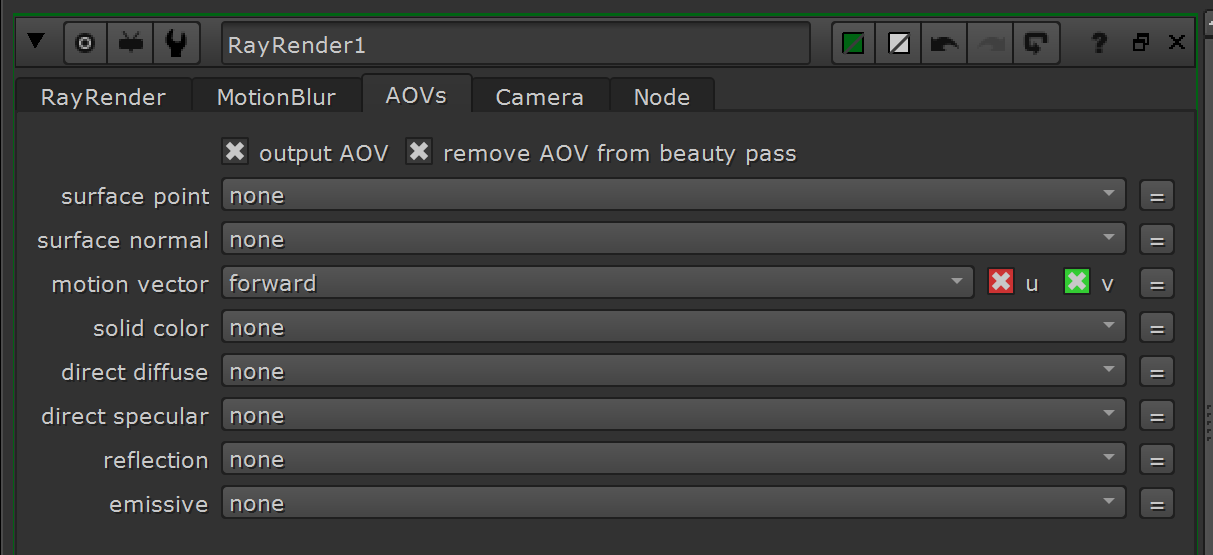Switch to the MotionBlur tab
1213x555 pixels.
point(276,97)
